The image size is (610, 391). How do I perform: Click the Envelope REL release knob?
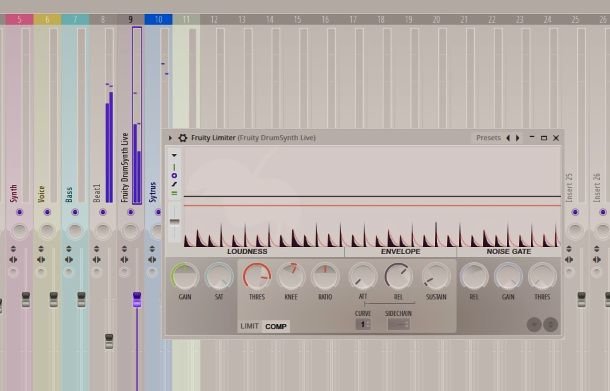tap(398, 276)
